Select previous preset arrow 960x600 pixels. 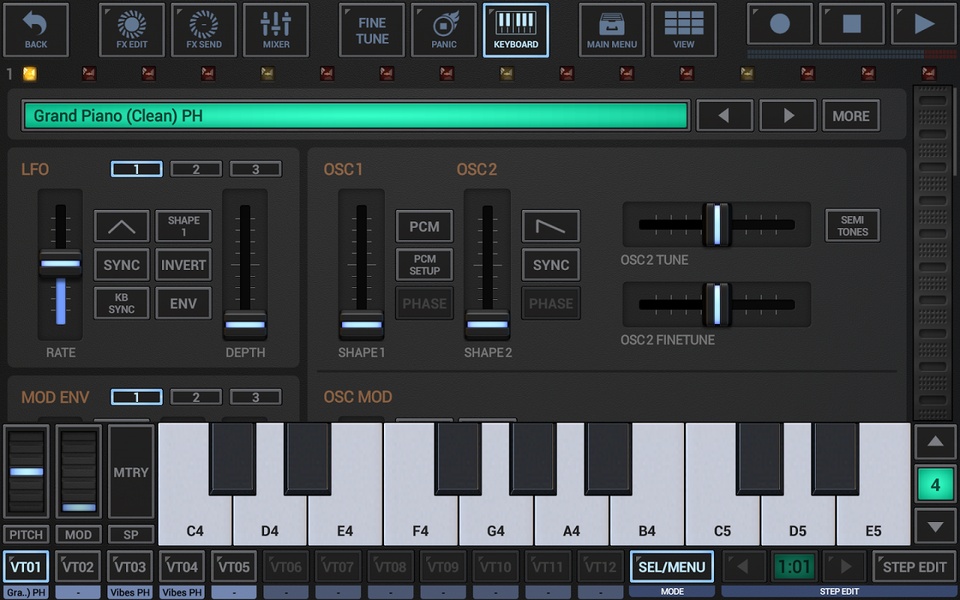pos(725,116)
